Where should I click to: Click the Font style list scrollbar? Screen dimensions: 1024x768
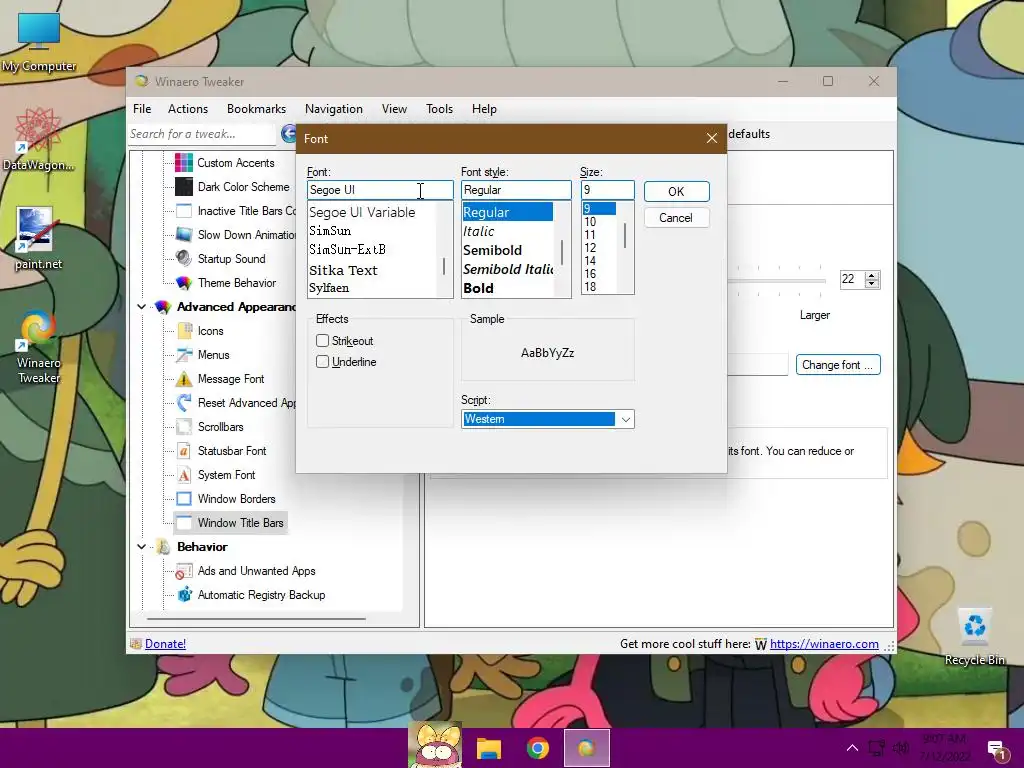(562, 250)
